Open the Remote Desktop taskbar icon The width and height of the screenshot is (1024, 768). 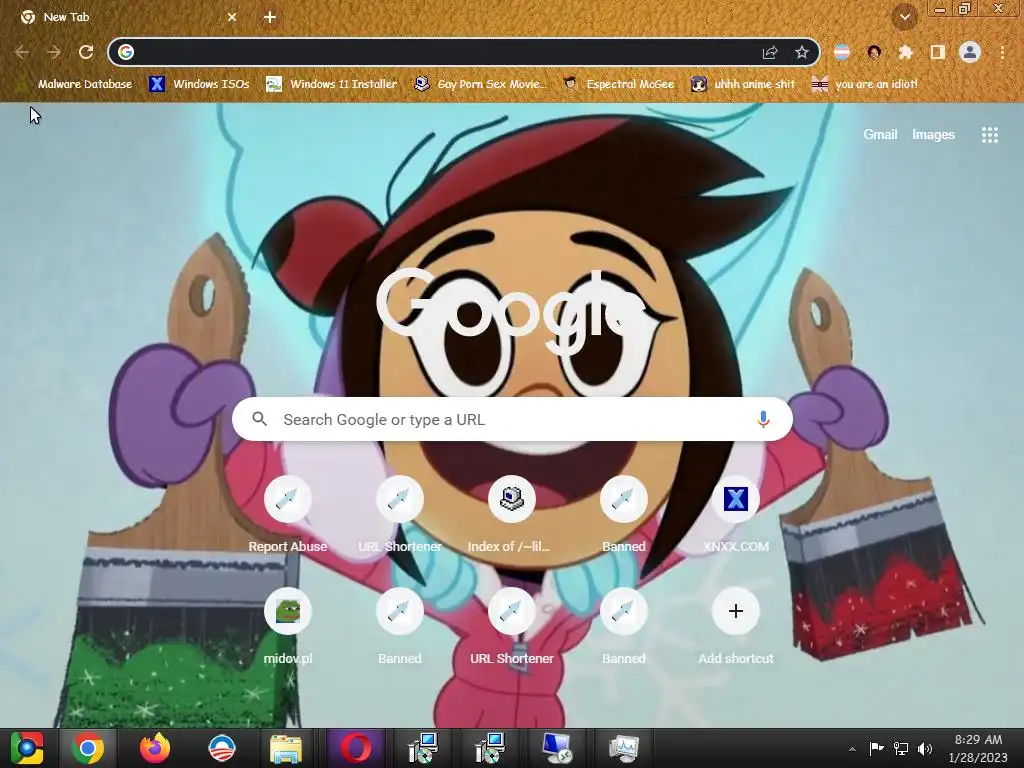(556, 748)
